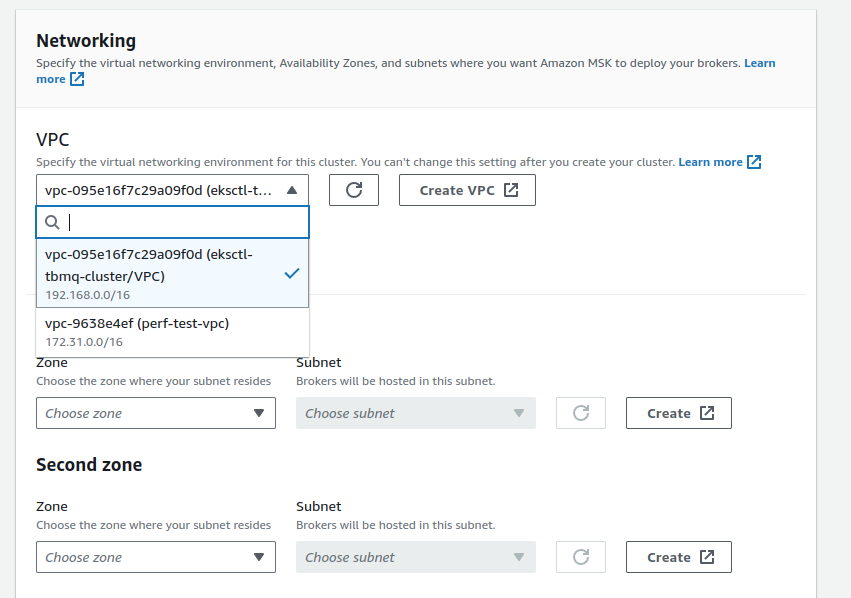Click the refresh icon in Second zone row

pyautogui.click(x=581, y=557)
